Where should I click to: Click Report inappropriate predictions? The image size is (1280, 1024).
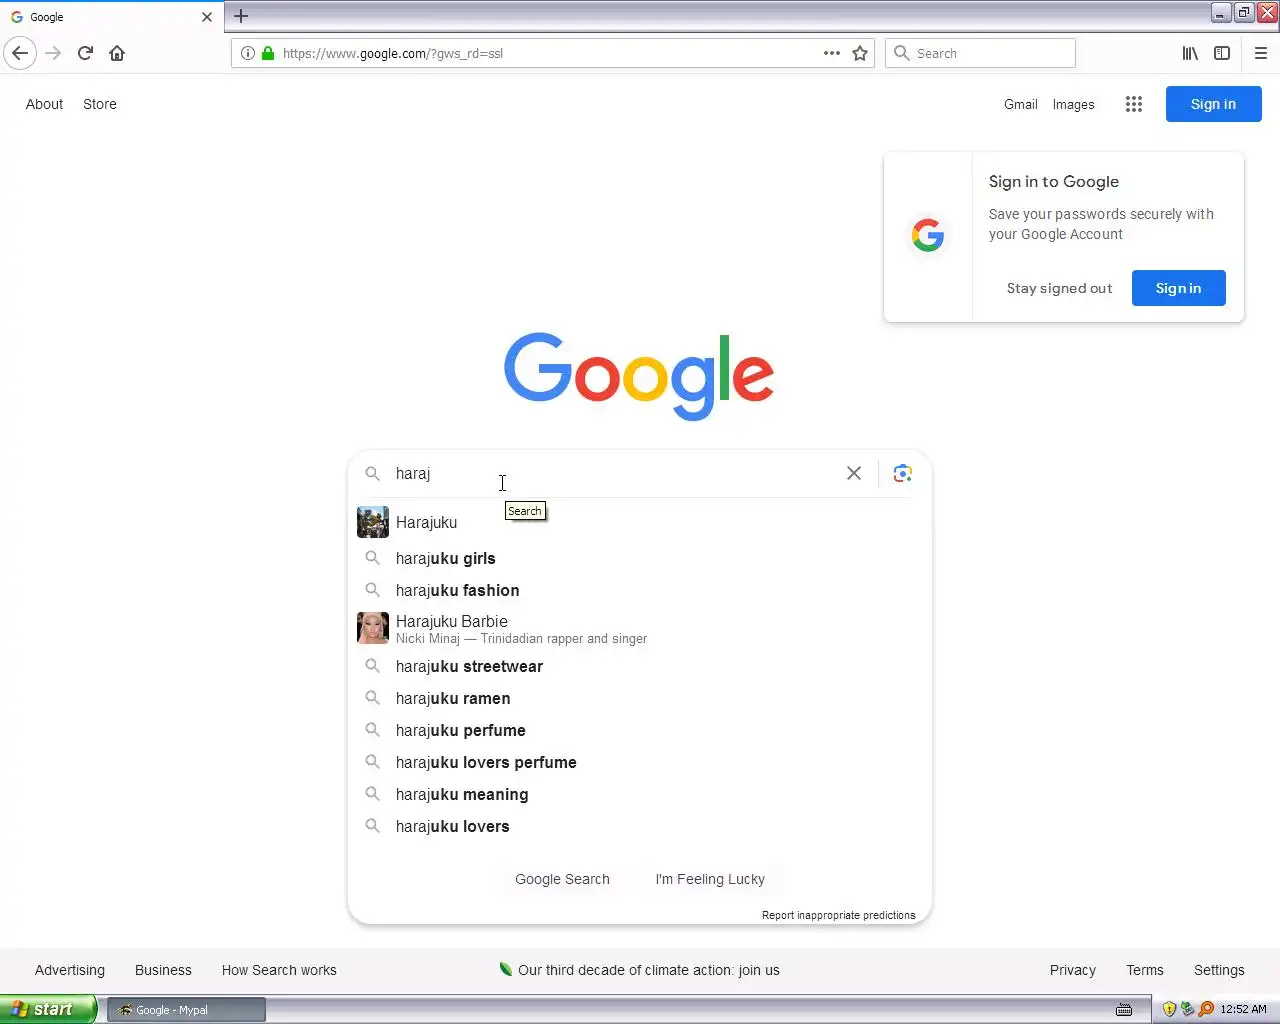tap(838, 915)
